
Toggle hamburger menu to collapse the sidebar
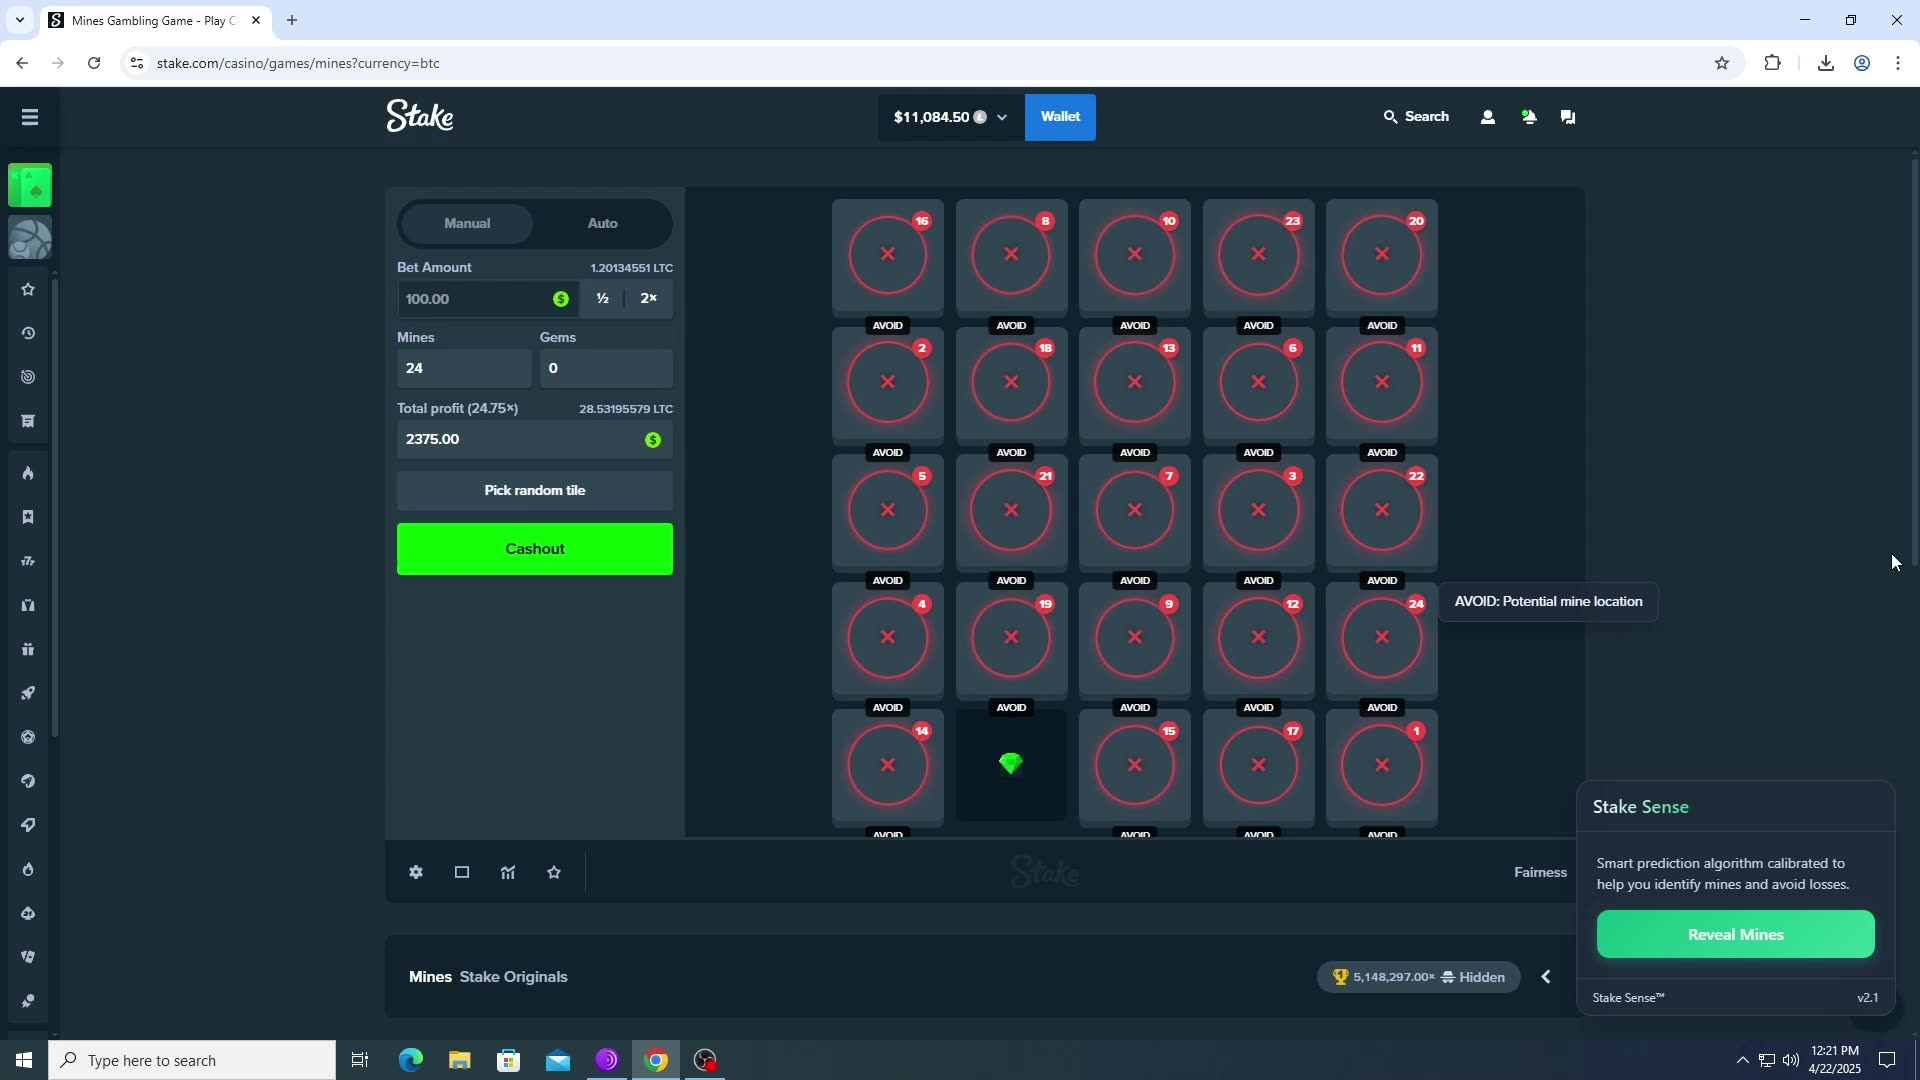coord(29,117)
